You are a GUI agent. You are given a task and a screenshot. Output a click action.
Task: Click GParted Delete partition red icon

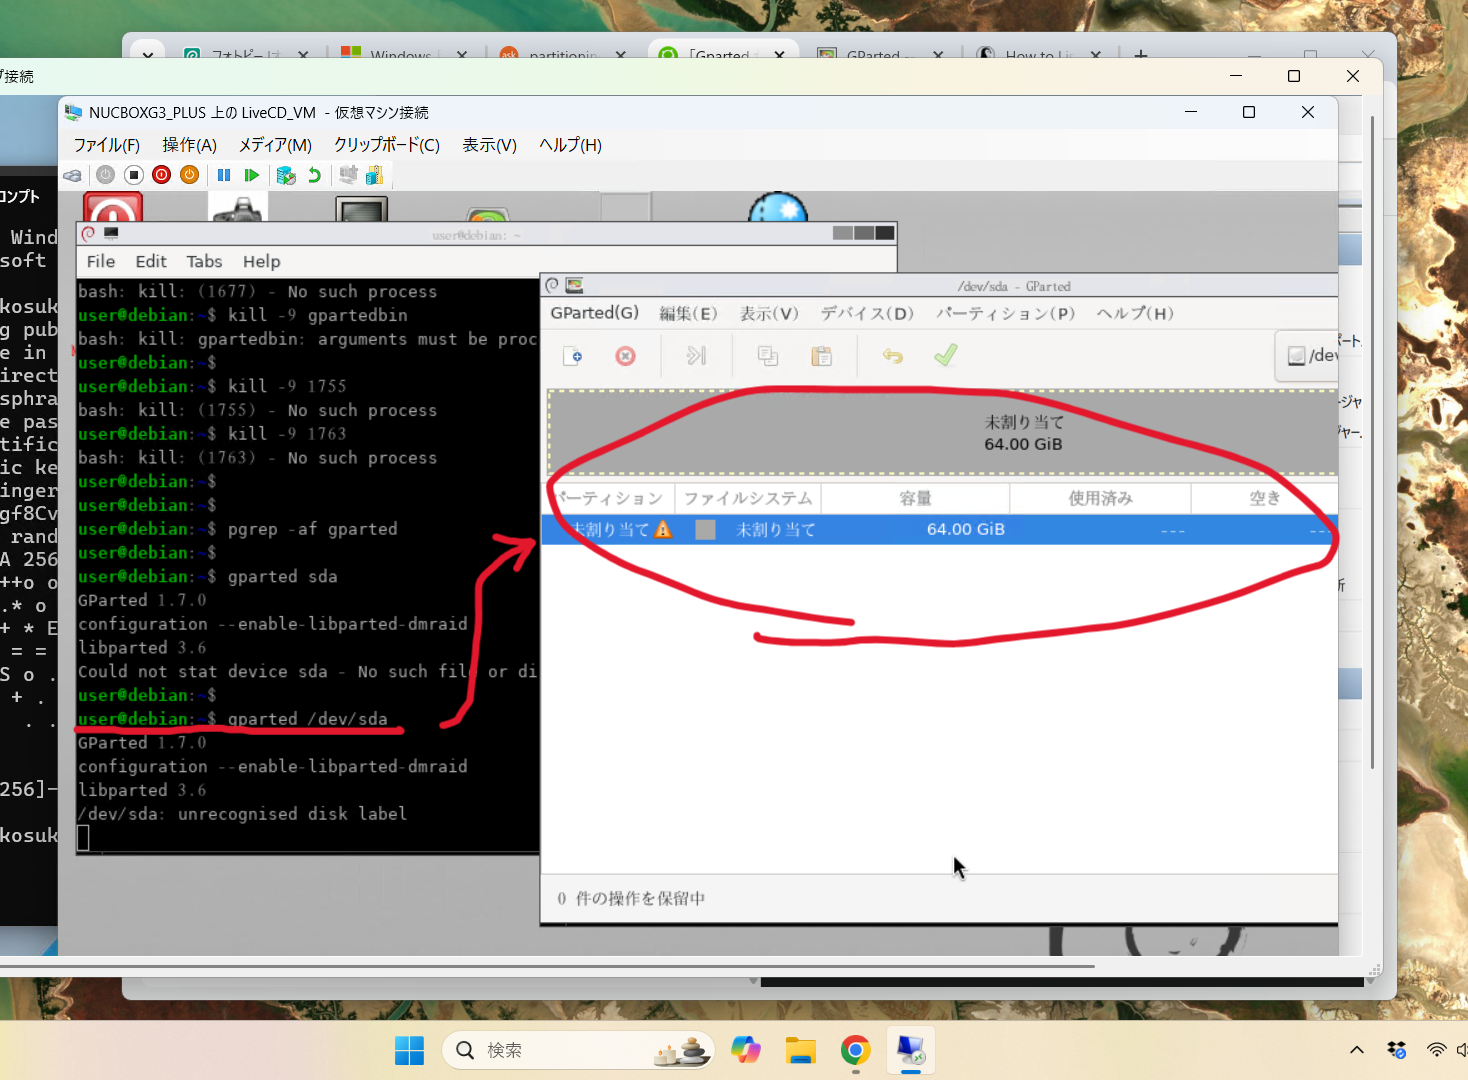626,356
